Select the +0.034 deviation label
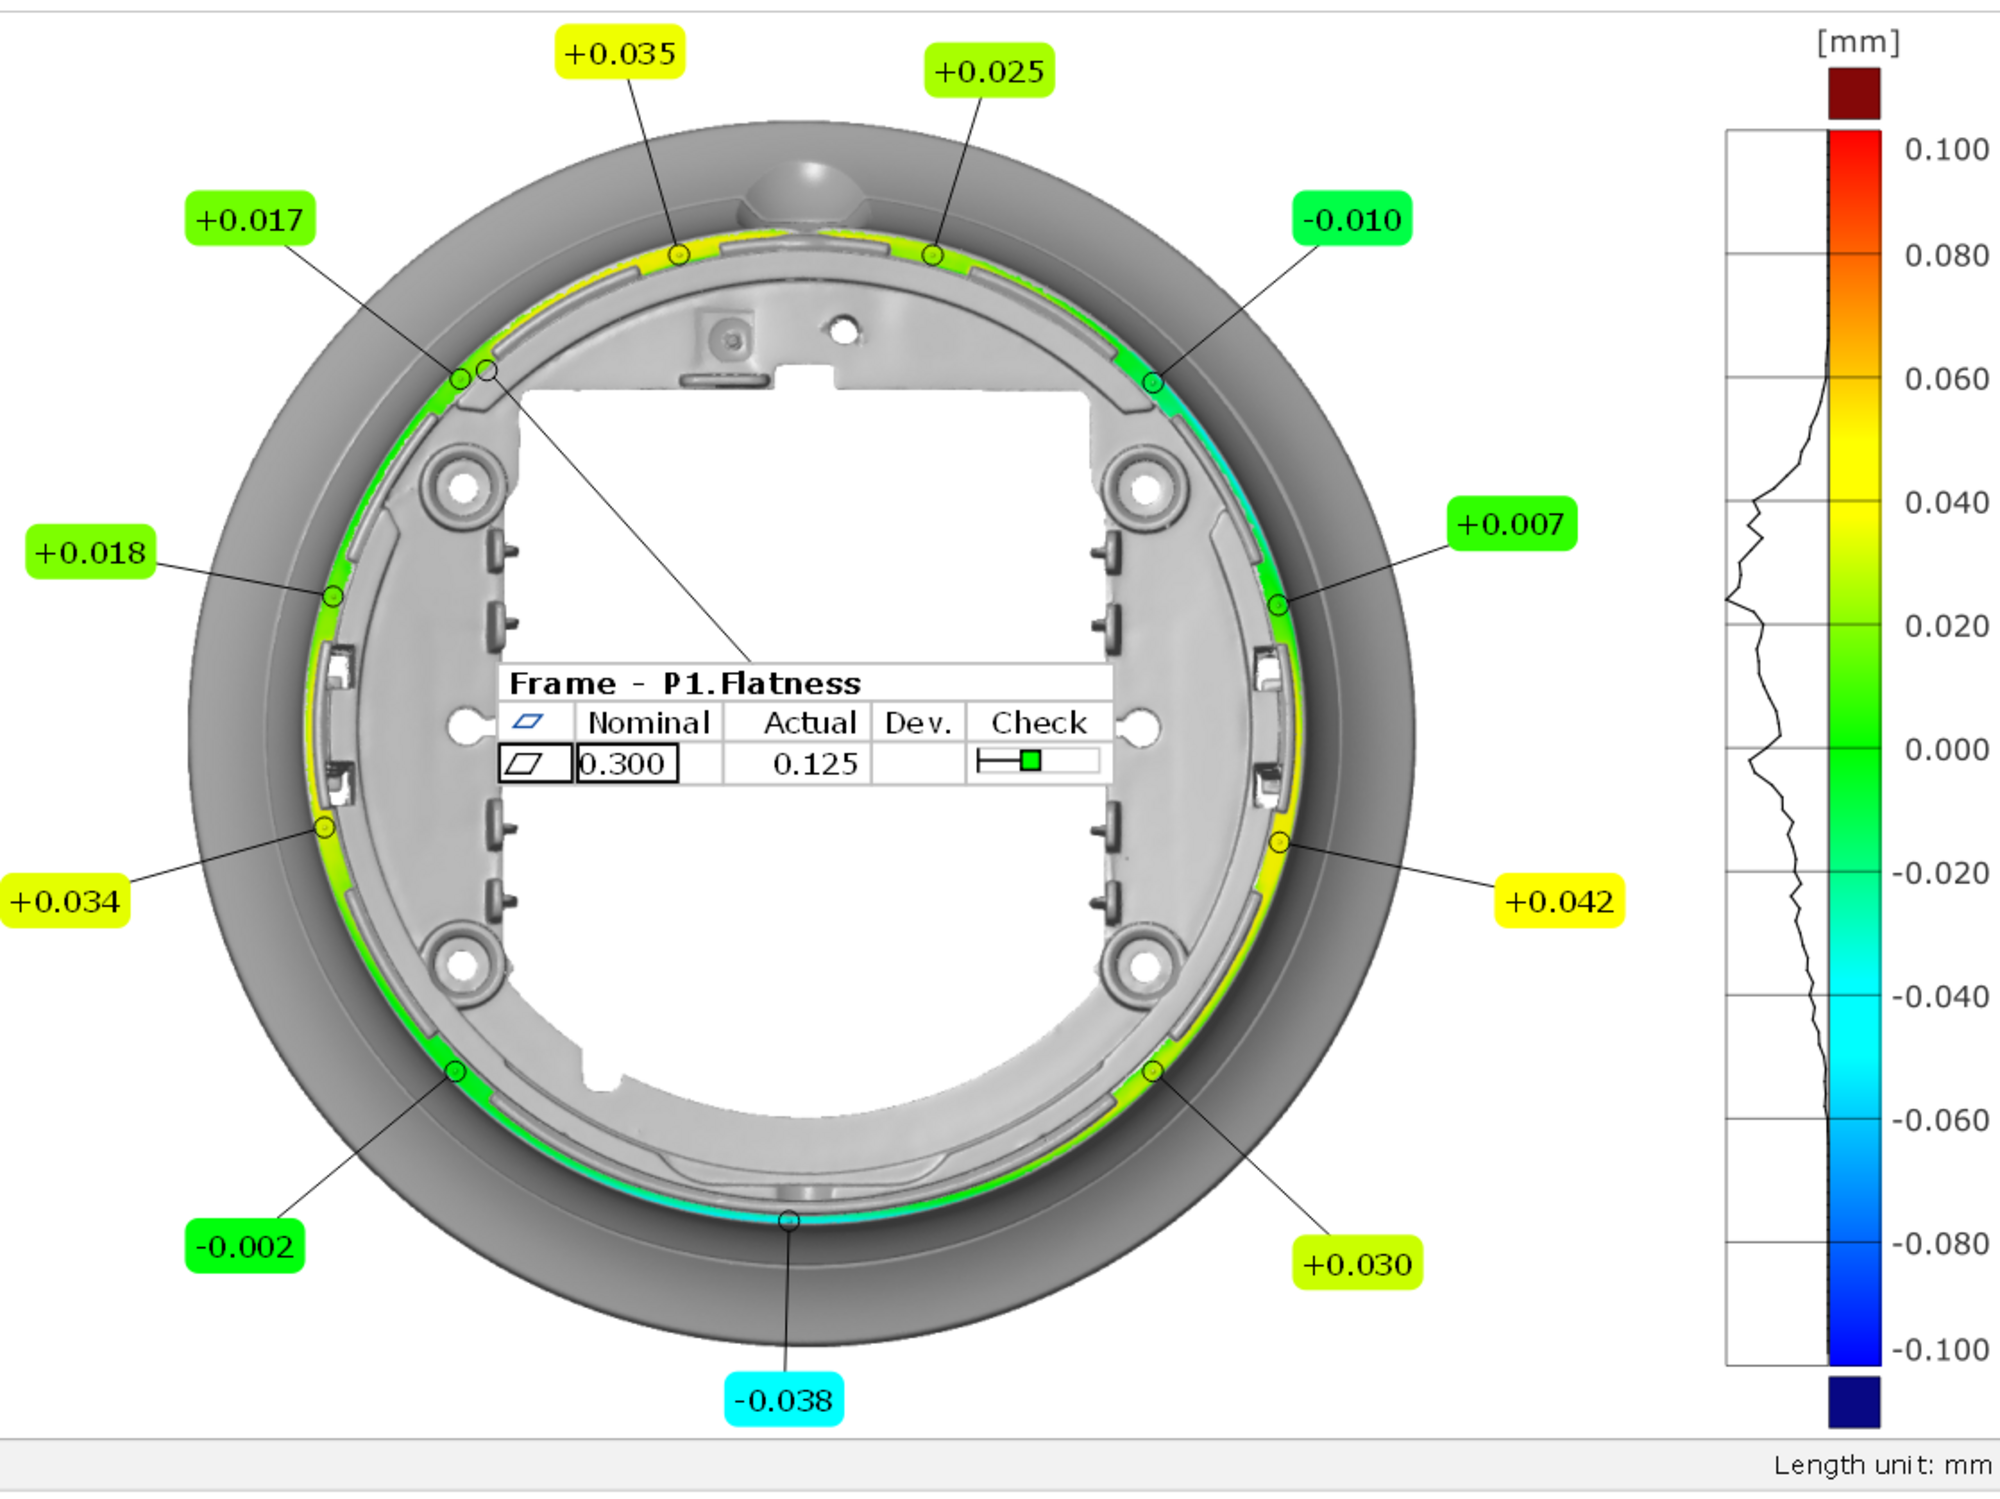 pos(65,901)
